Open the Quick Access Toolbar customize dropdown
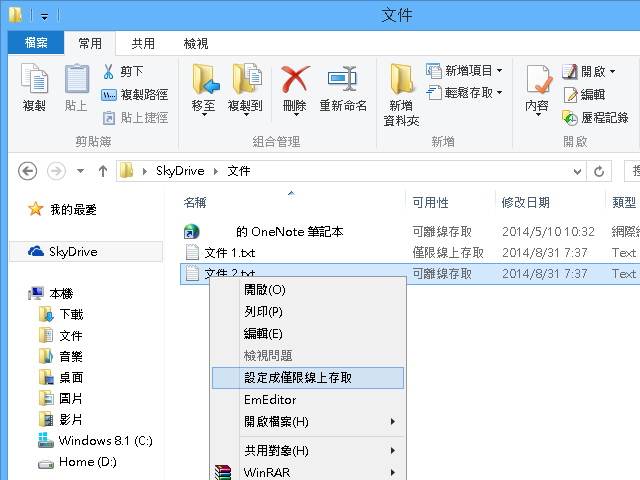The width and height of the screenshot is (640, 480). (44, 16)
